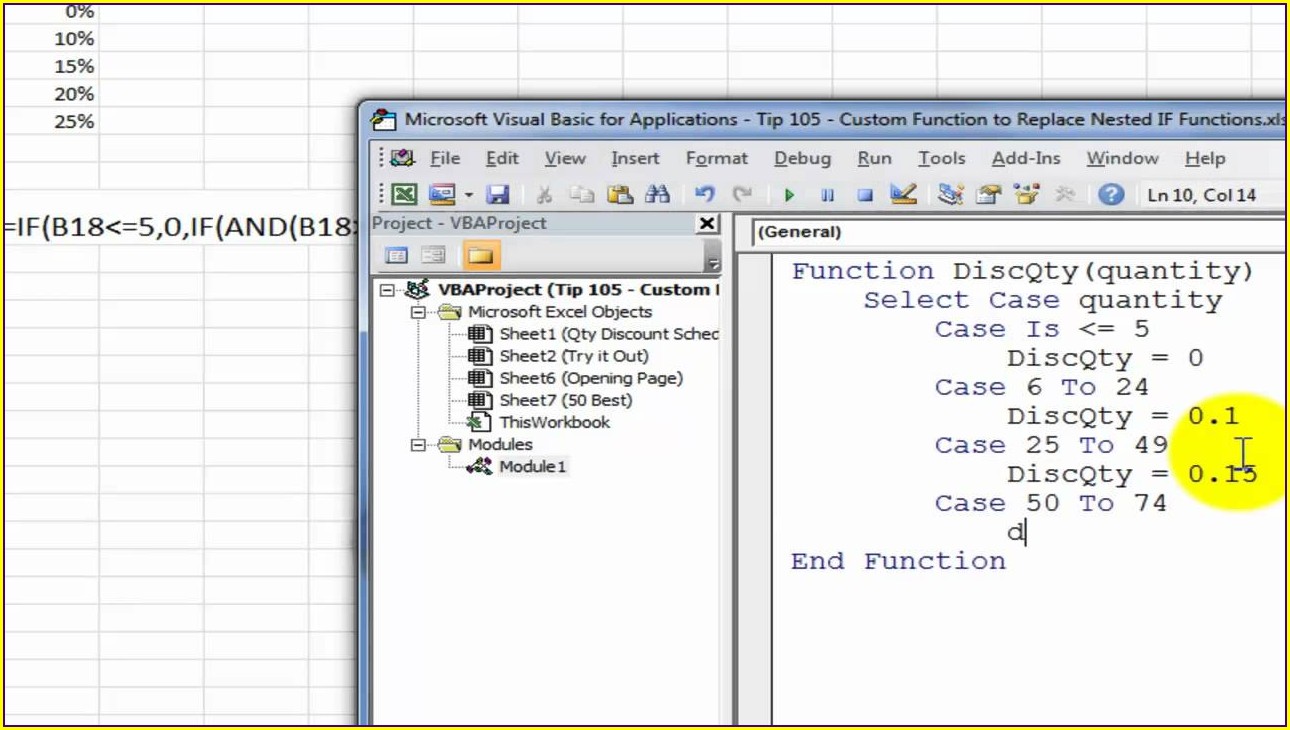1290x730 pixels.
Task: Collapse the VBAProject root node
Action: 387,290
